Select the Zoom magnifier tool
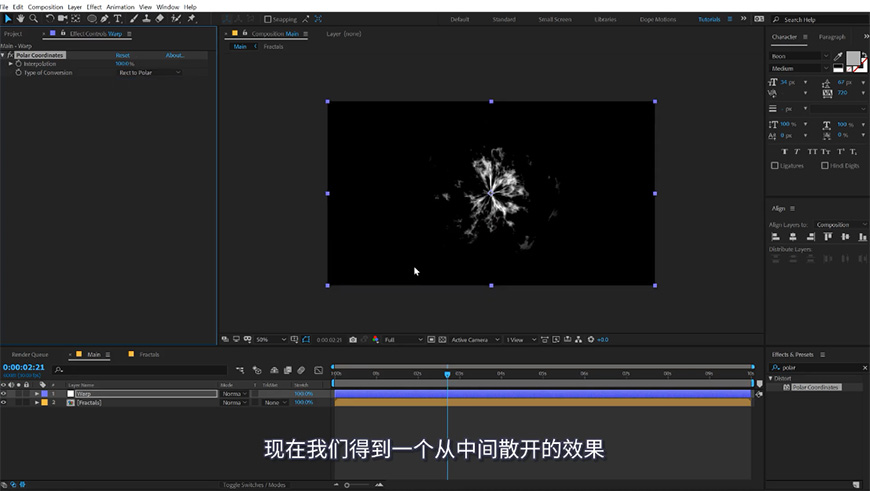 [x=33, y=18]
